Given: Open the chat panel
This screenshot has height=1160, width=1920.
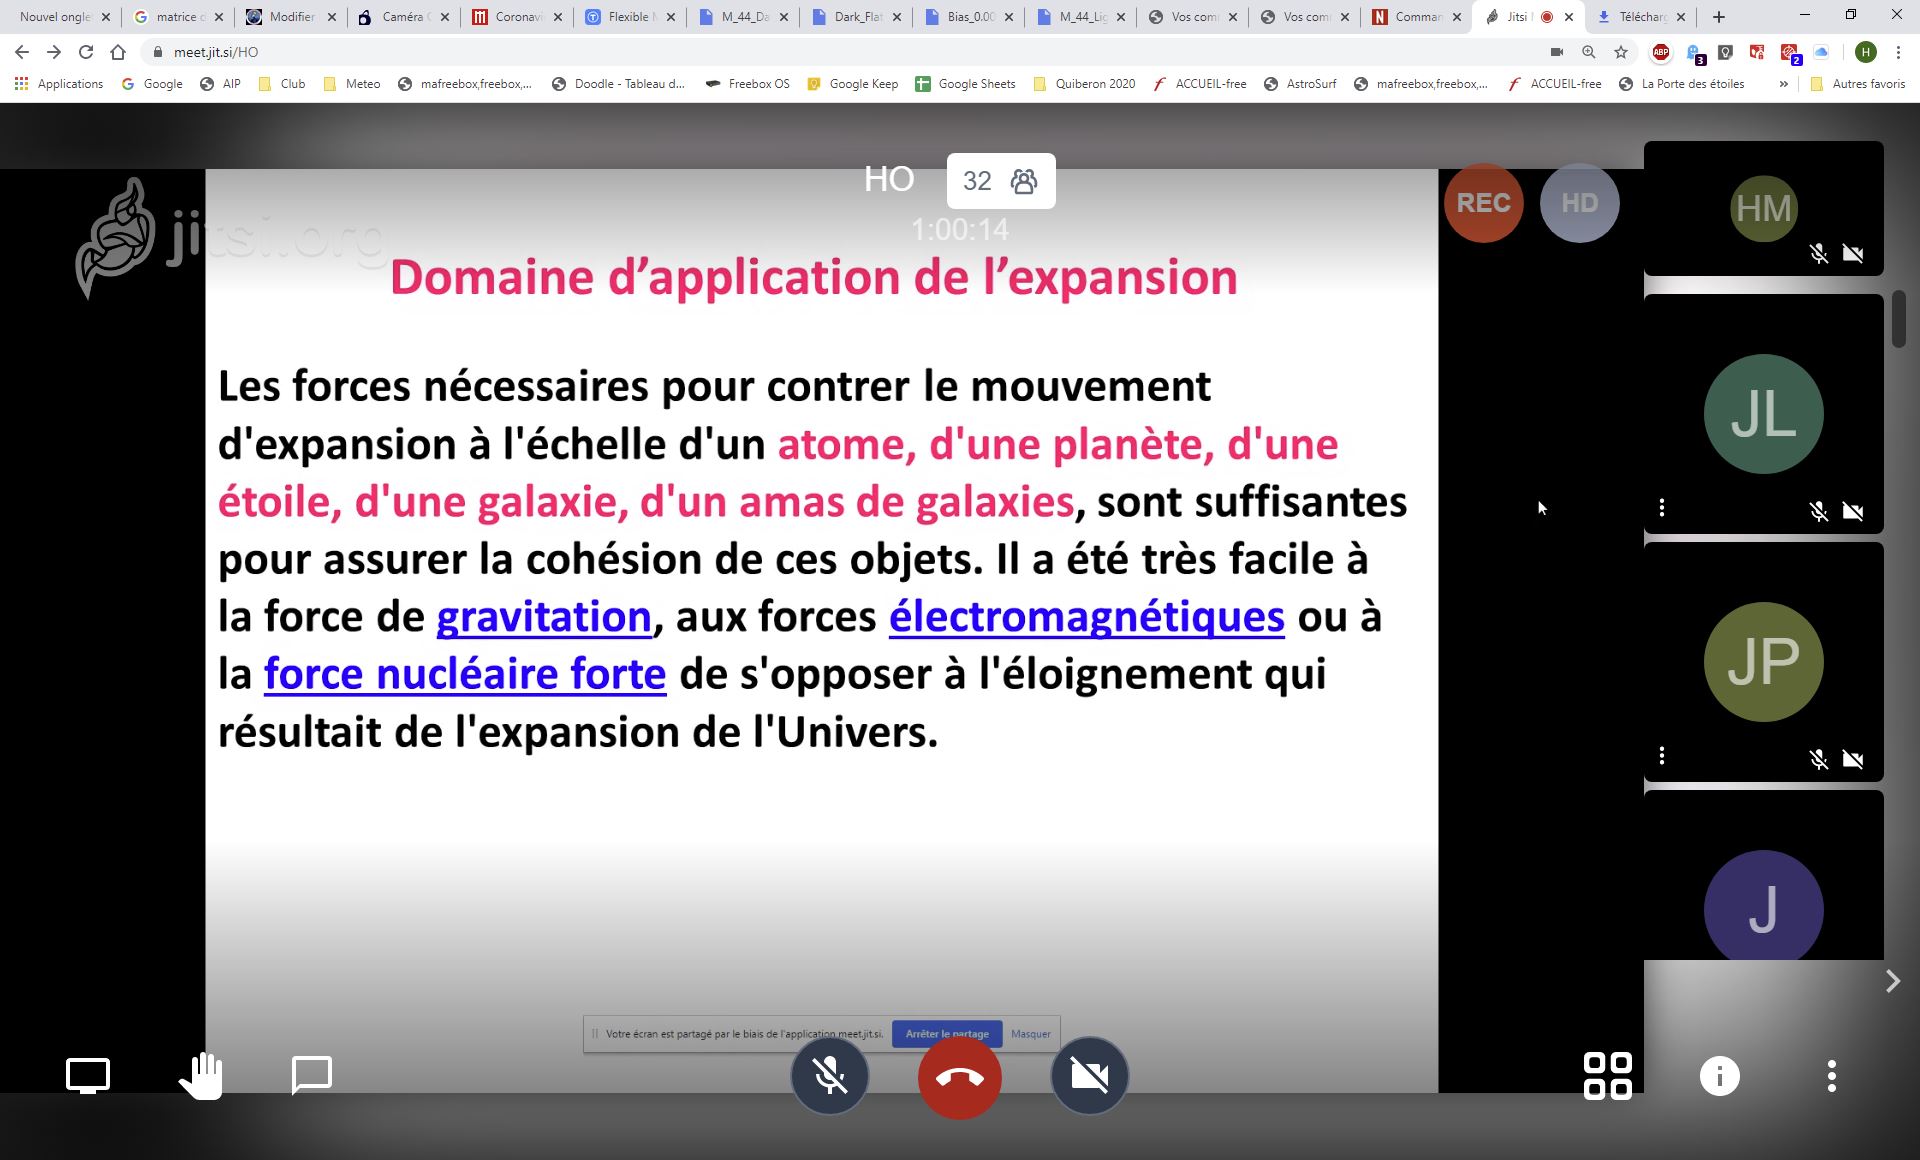Looking at the screenshot, I should click(x=311, y=1076).
